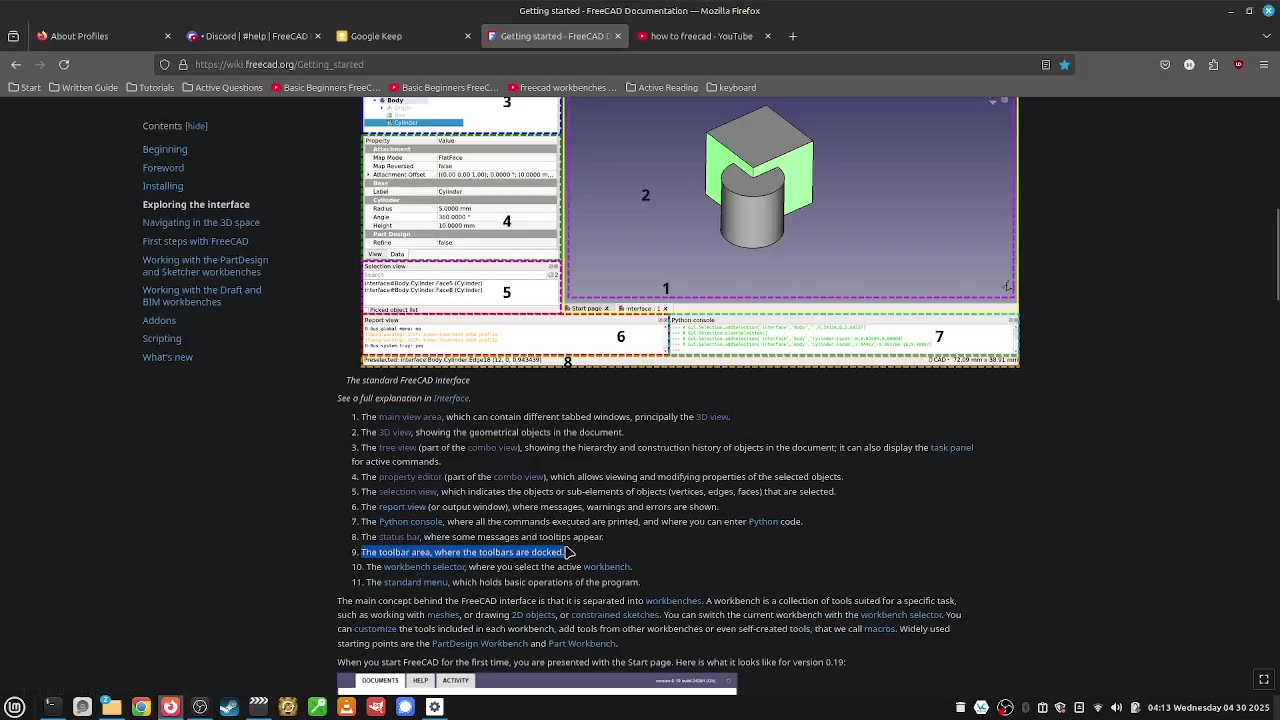Open the Linux Mint start menu

pos(15,707)
